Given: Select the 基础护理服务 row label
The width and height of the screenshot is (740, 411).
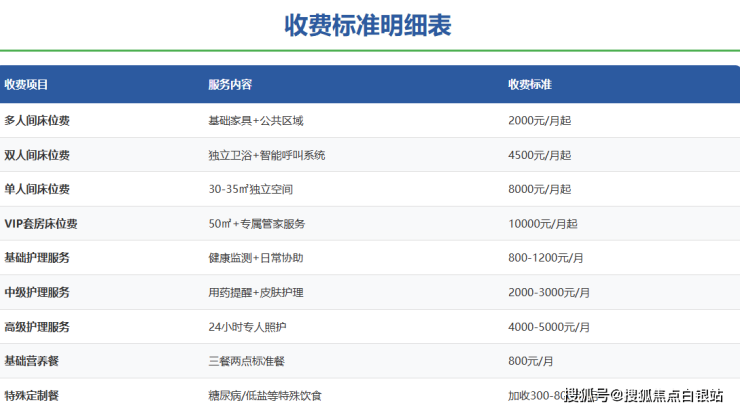Looking at the screenshot, I should [37, 258].
